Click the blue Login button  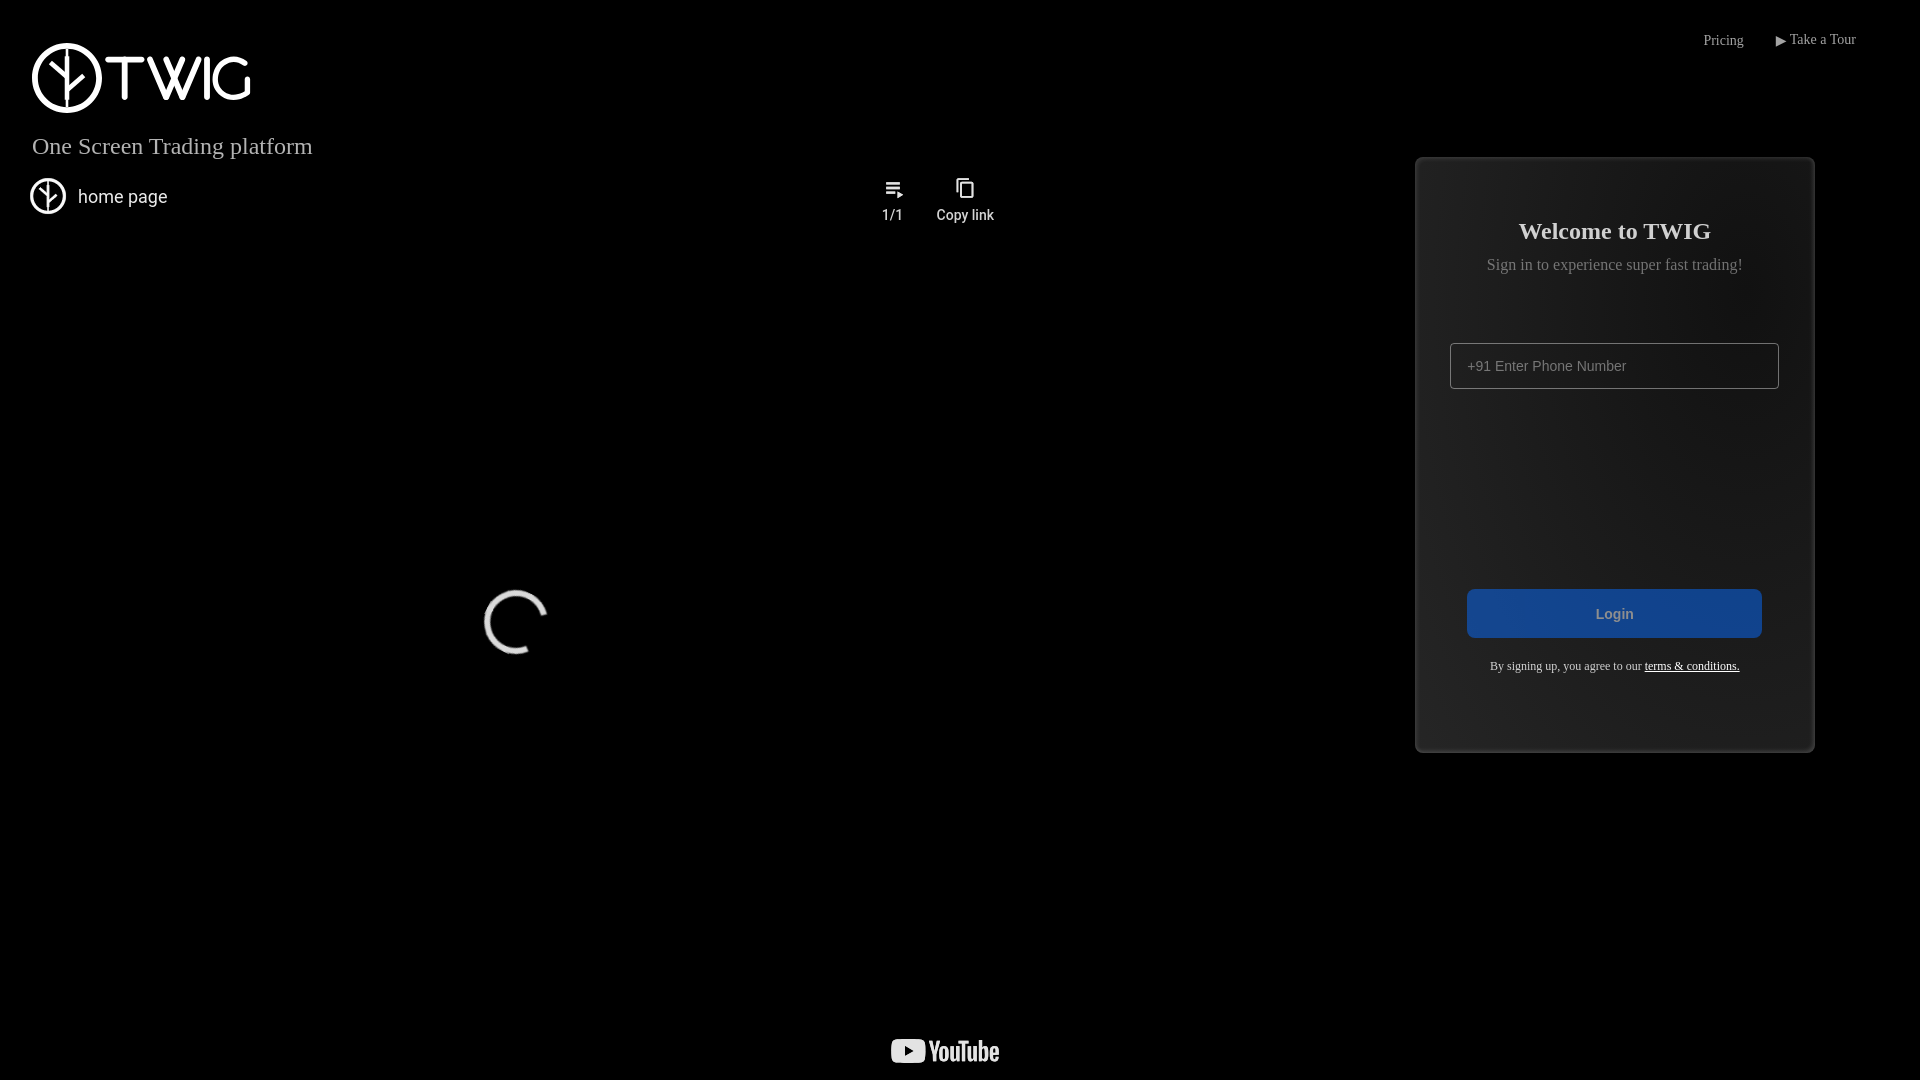click(1614, 613)
